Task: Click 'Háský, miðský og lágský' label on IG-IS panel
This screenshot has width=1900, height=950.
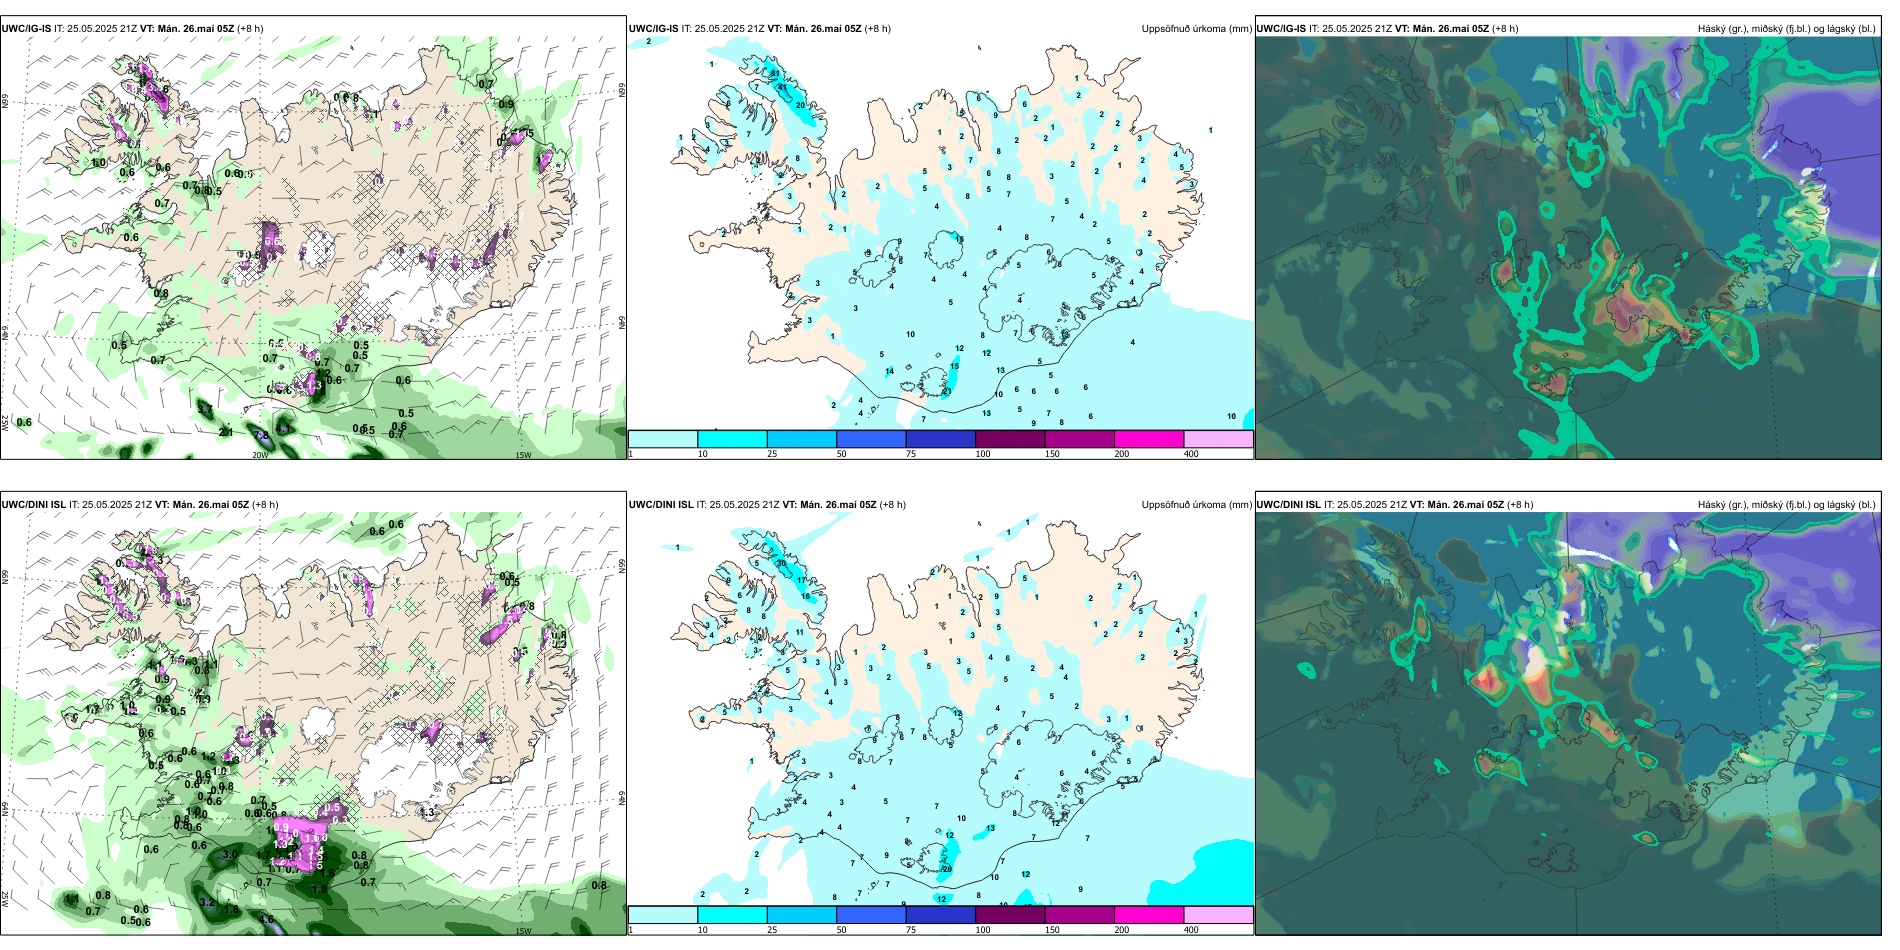Action: 1786,29
